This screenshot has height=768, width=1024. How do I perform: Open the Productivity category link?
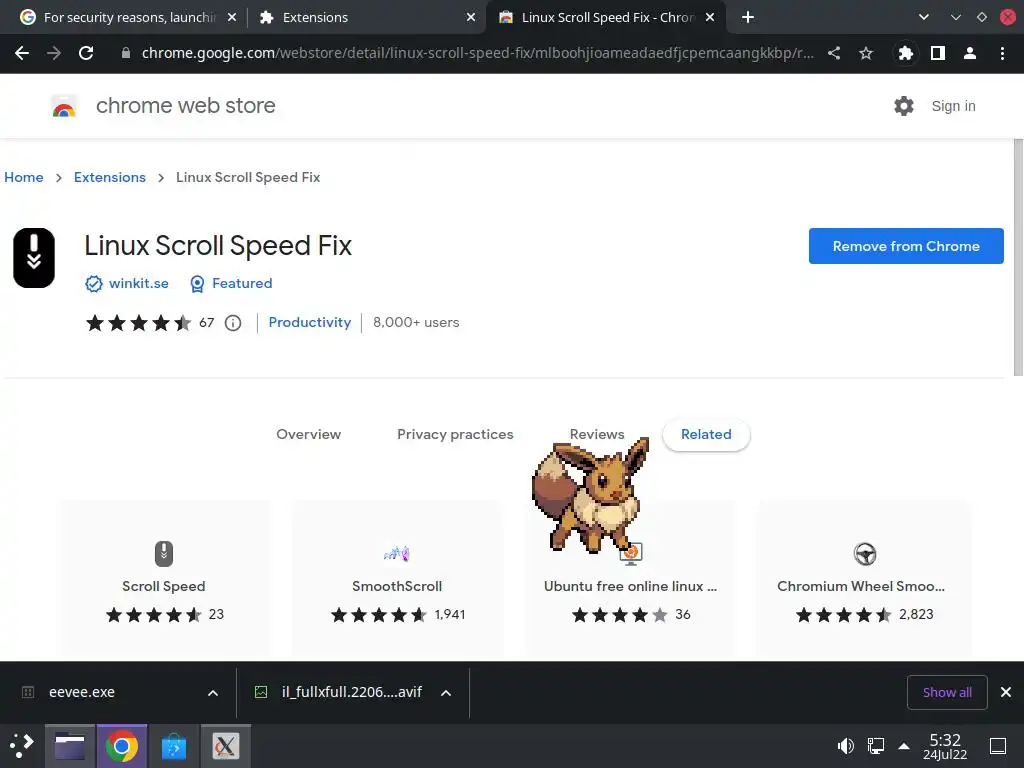tap(310, 323)
